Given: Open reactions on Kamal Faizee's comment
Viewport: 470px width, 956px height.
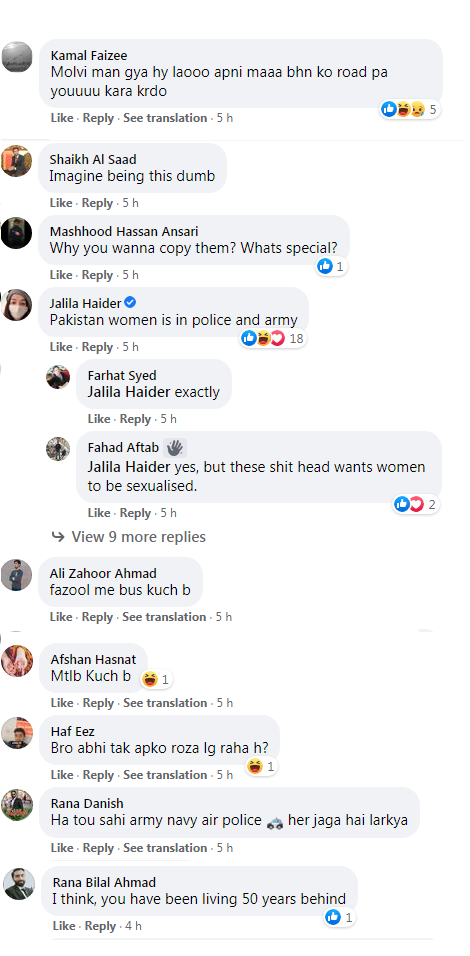Looking at the screenshot, I should (x=410, y=110).
